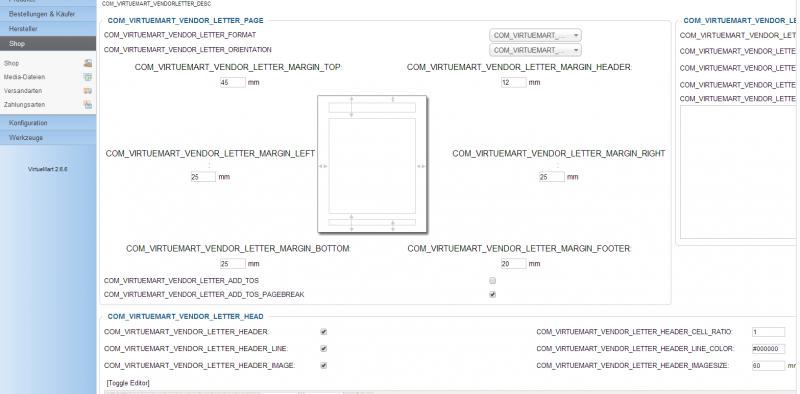Enable the LETTER_ADD_TOS checkbox
The height and width of the screenshot is (394, 800).
(492, 281)
